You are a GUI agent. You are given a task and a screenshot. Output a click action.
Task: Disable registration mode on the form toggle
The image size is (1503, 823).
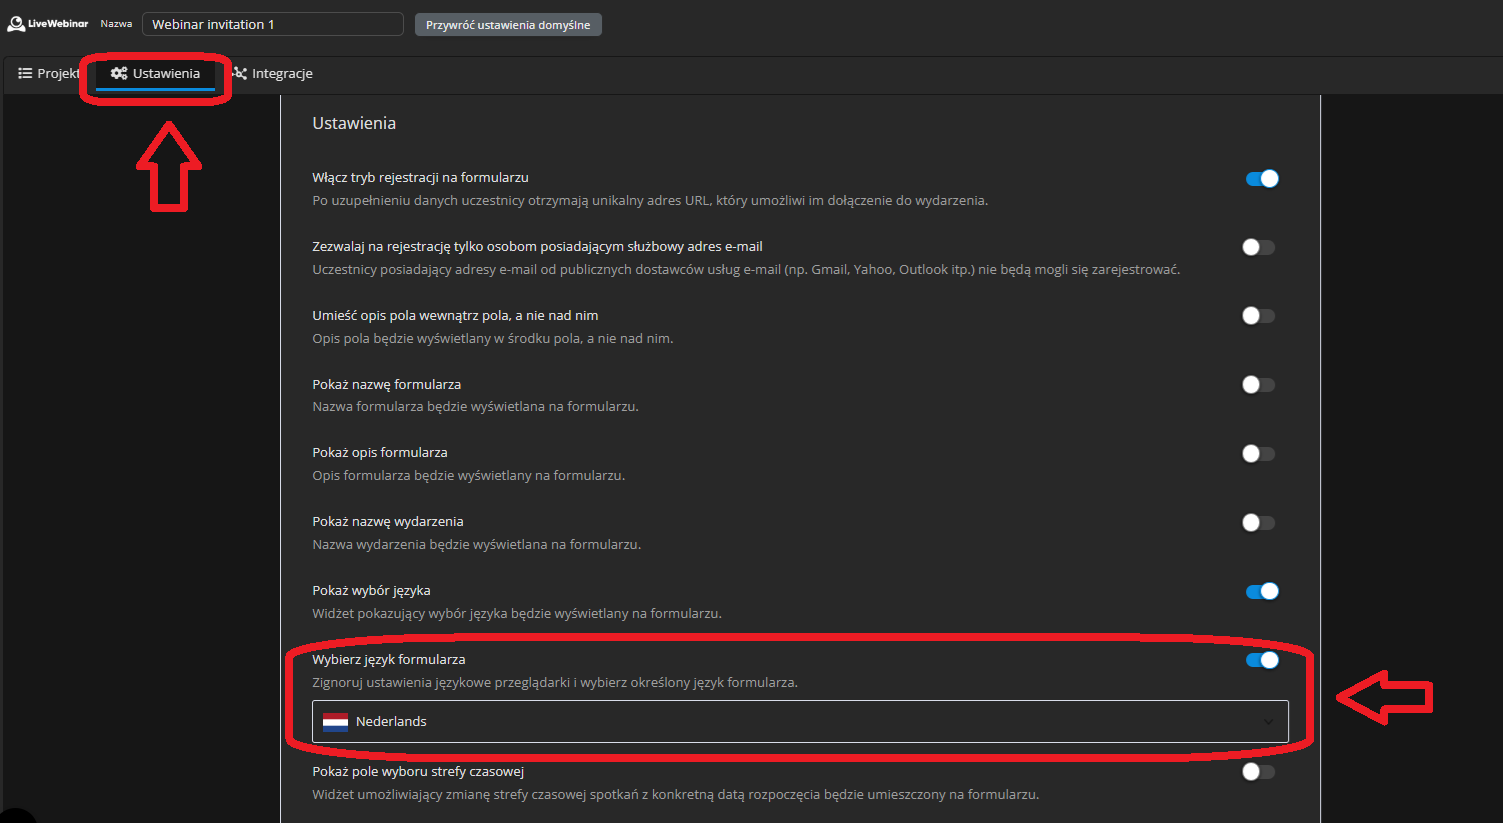pyautogui.click(x=1261, y=179)
